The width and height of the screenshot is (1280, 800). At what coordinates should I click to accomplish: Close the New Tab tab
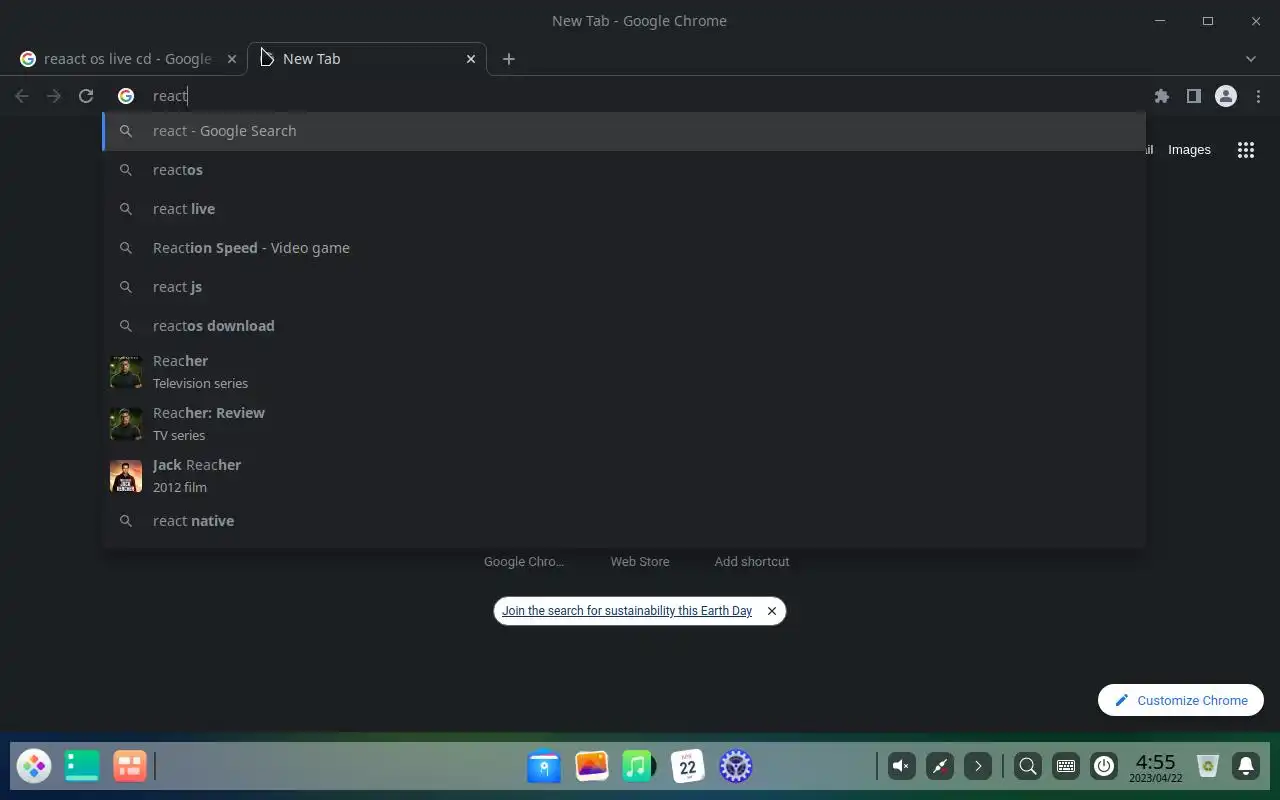(x=471, y=59)
